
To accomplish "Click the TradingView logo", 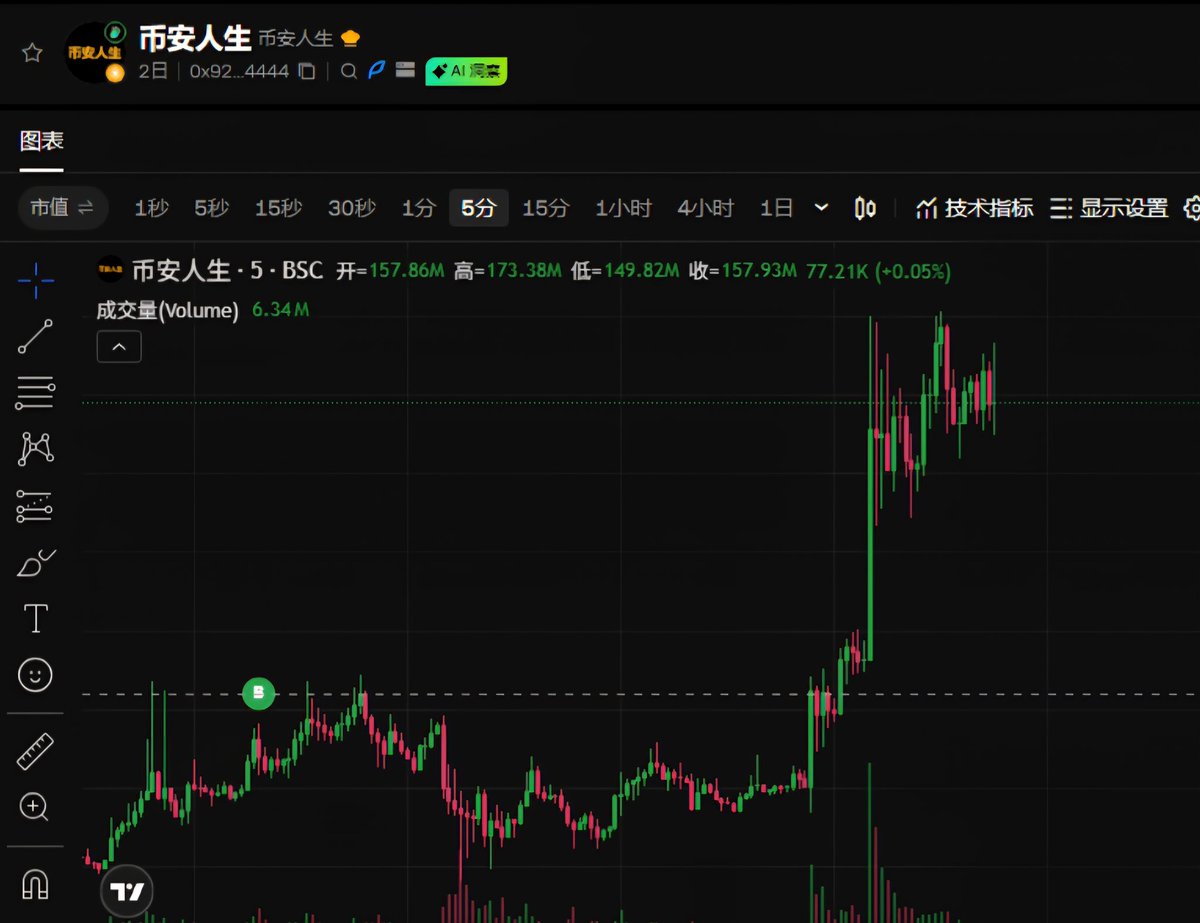I will 127,892.
